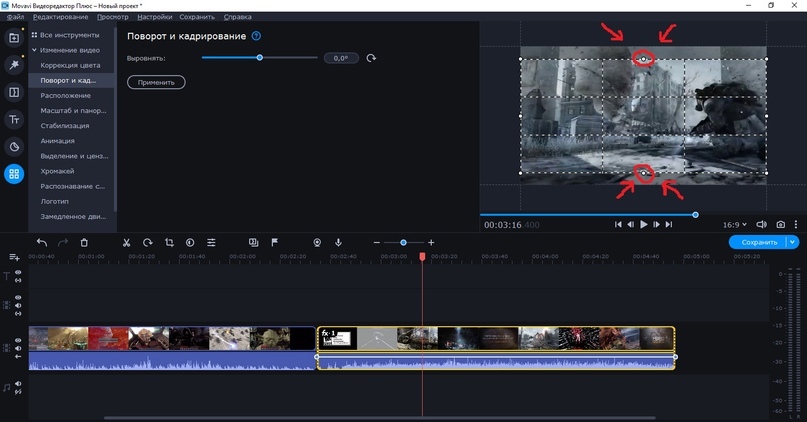Step one frame forward
Image resolution: width=807 pixels, height=422 pixels.
coord(656,224)
